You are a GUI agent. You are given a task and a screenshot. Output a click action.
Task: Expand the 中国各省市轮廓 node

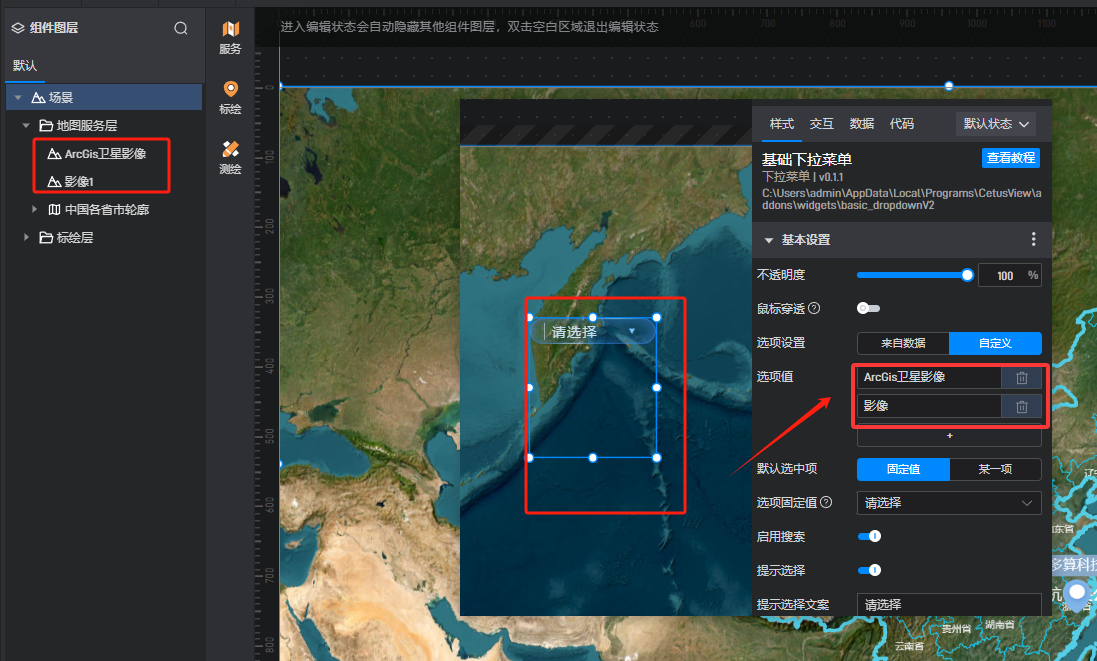34,209
